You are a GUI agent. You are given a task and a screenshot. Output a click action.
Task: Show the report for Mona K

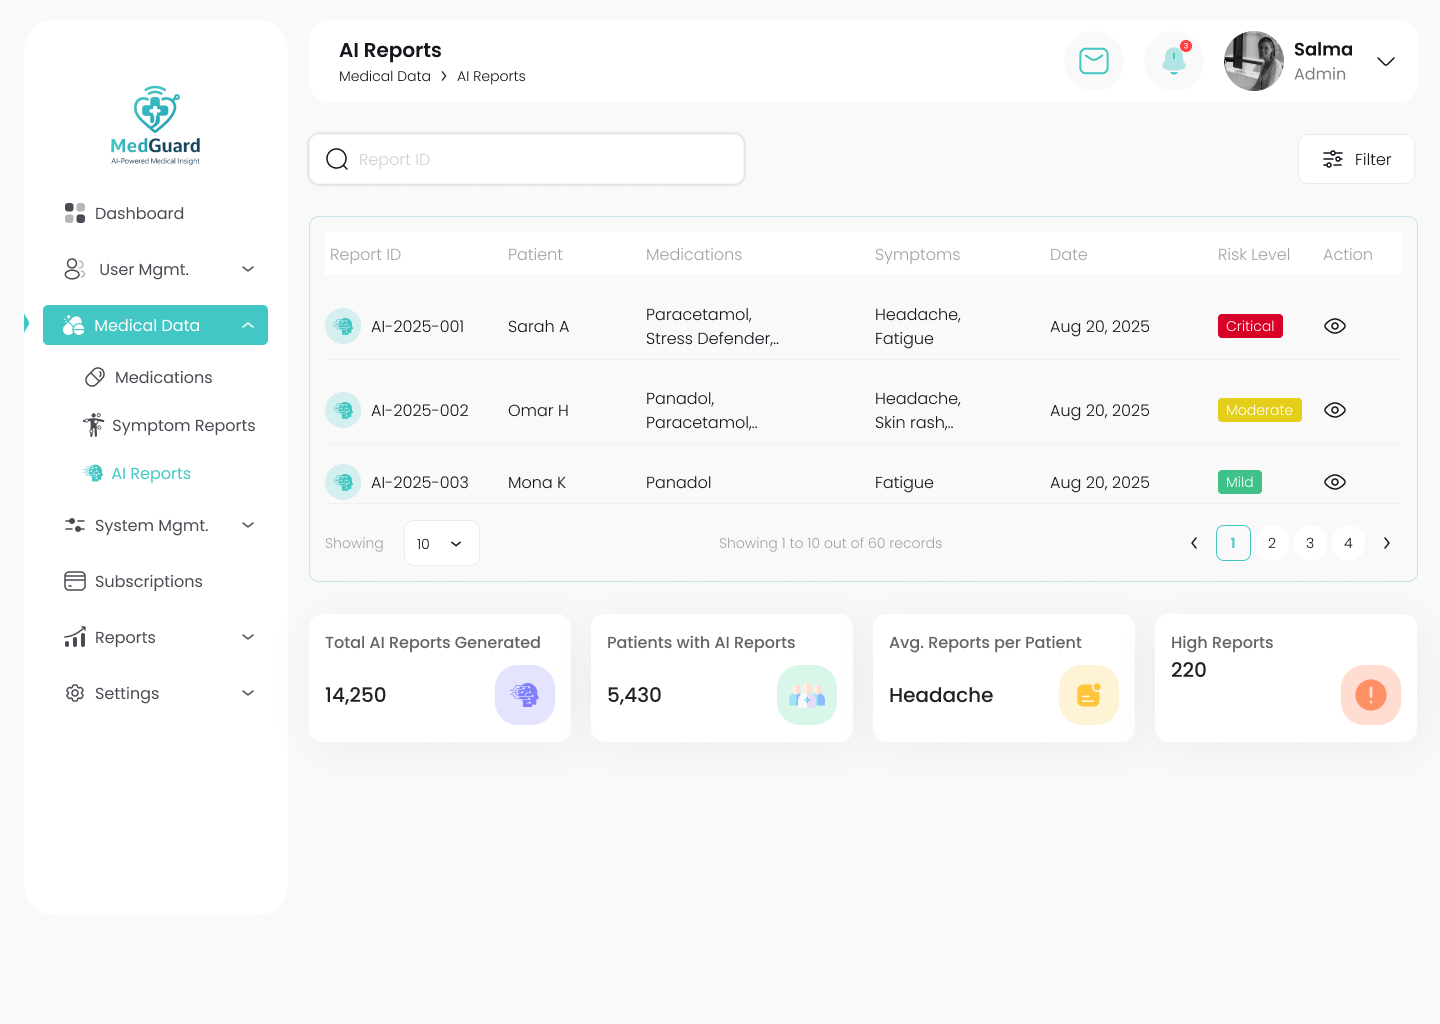tap(1334, 482)
